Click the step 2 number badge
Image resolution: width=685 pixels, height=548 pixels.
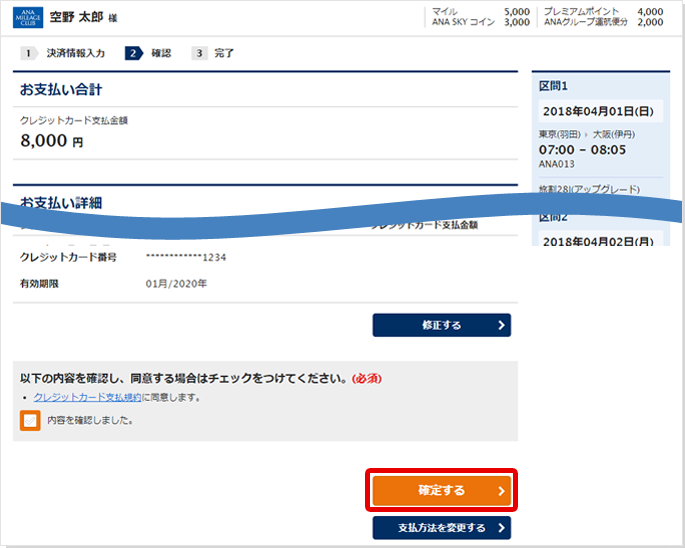tap(133, 53)
